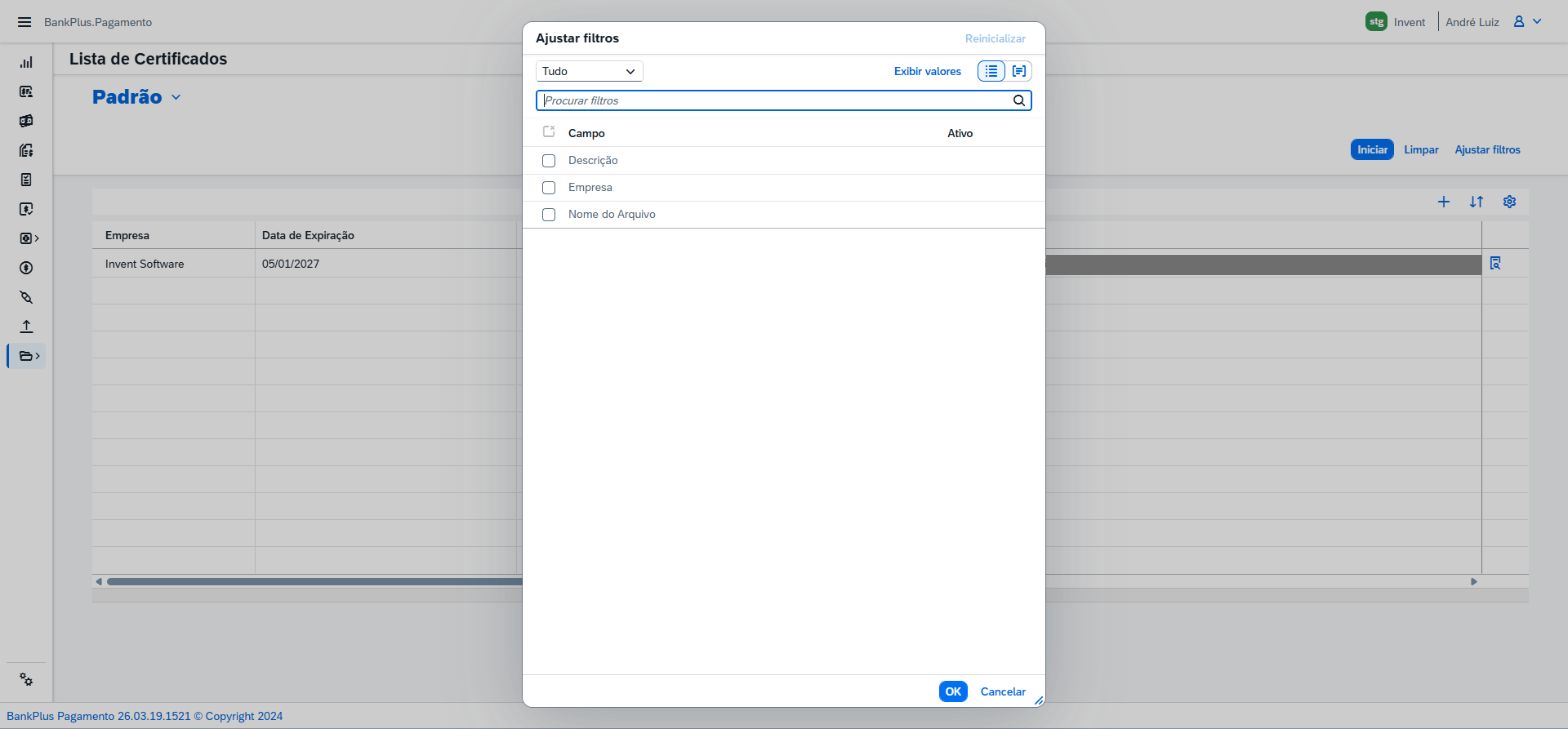1568x729 pixels.
Task: Open the gears settings icon in sidebar
Action: 26,680
